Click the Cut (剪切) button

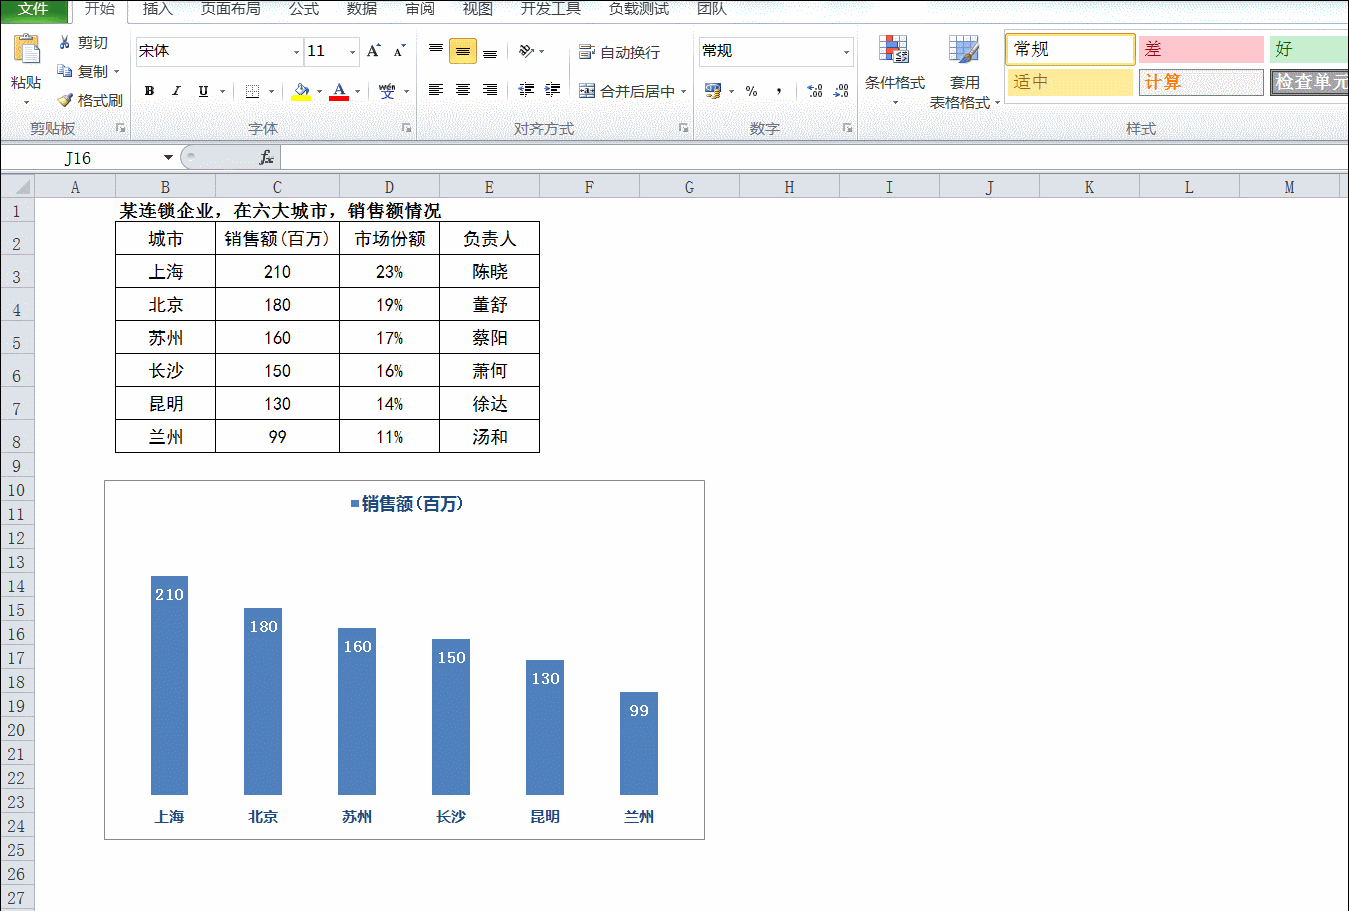(83, 43)
